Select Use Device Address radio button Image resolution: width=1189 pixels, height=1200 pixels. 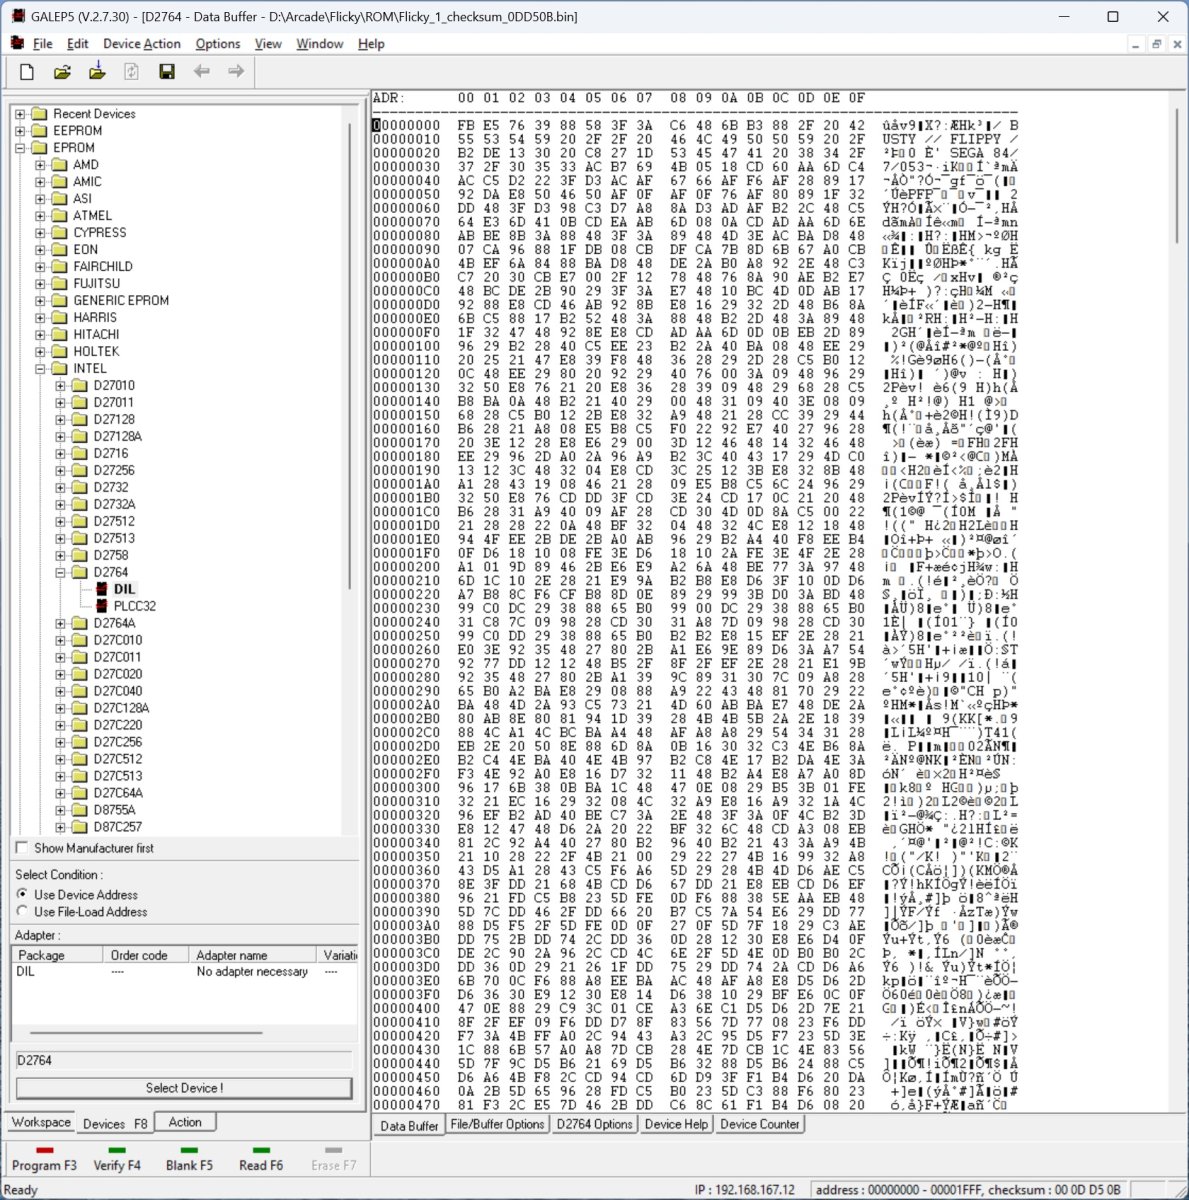pyautogui.click(x=22, y=894)
